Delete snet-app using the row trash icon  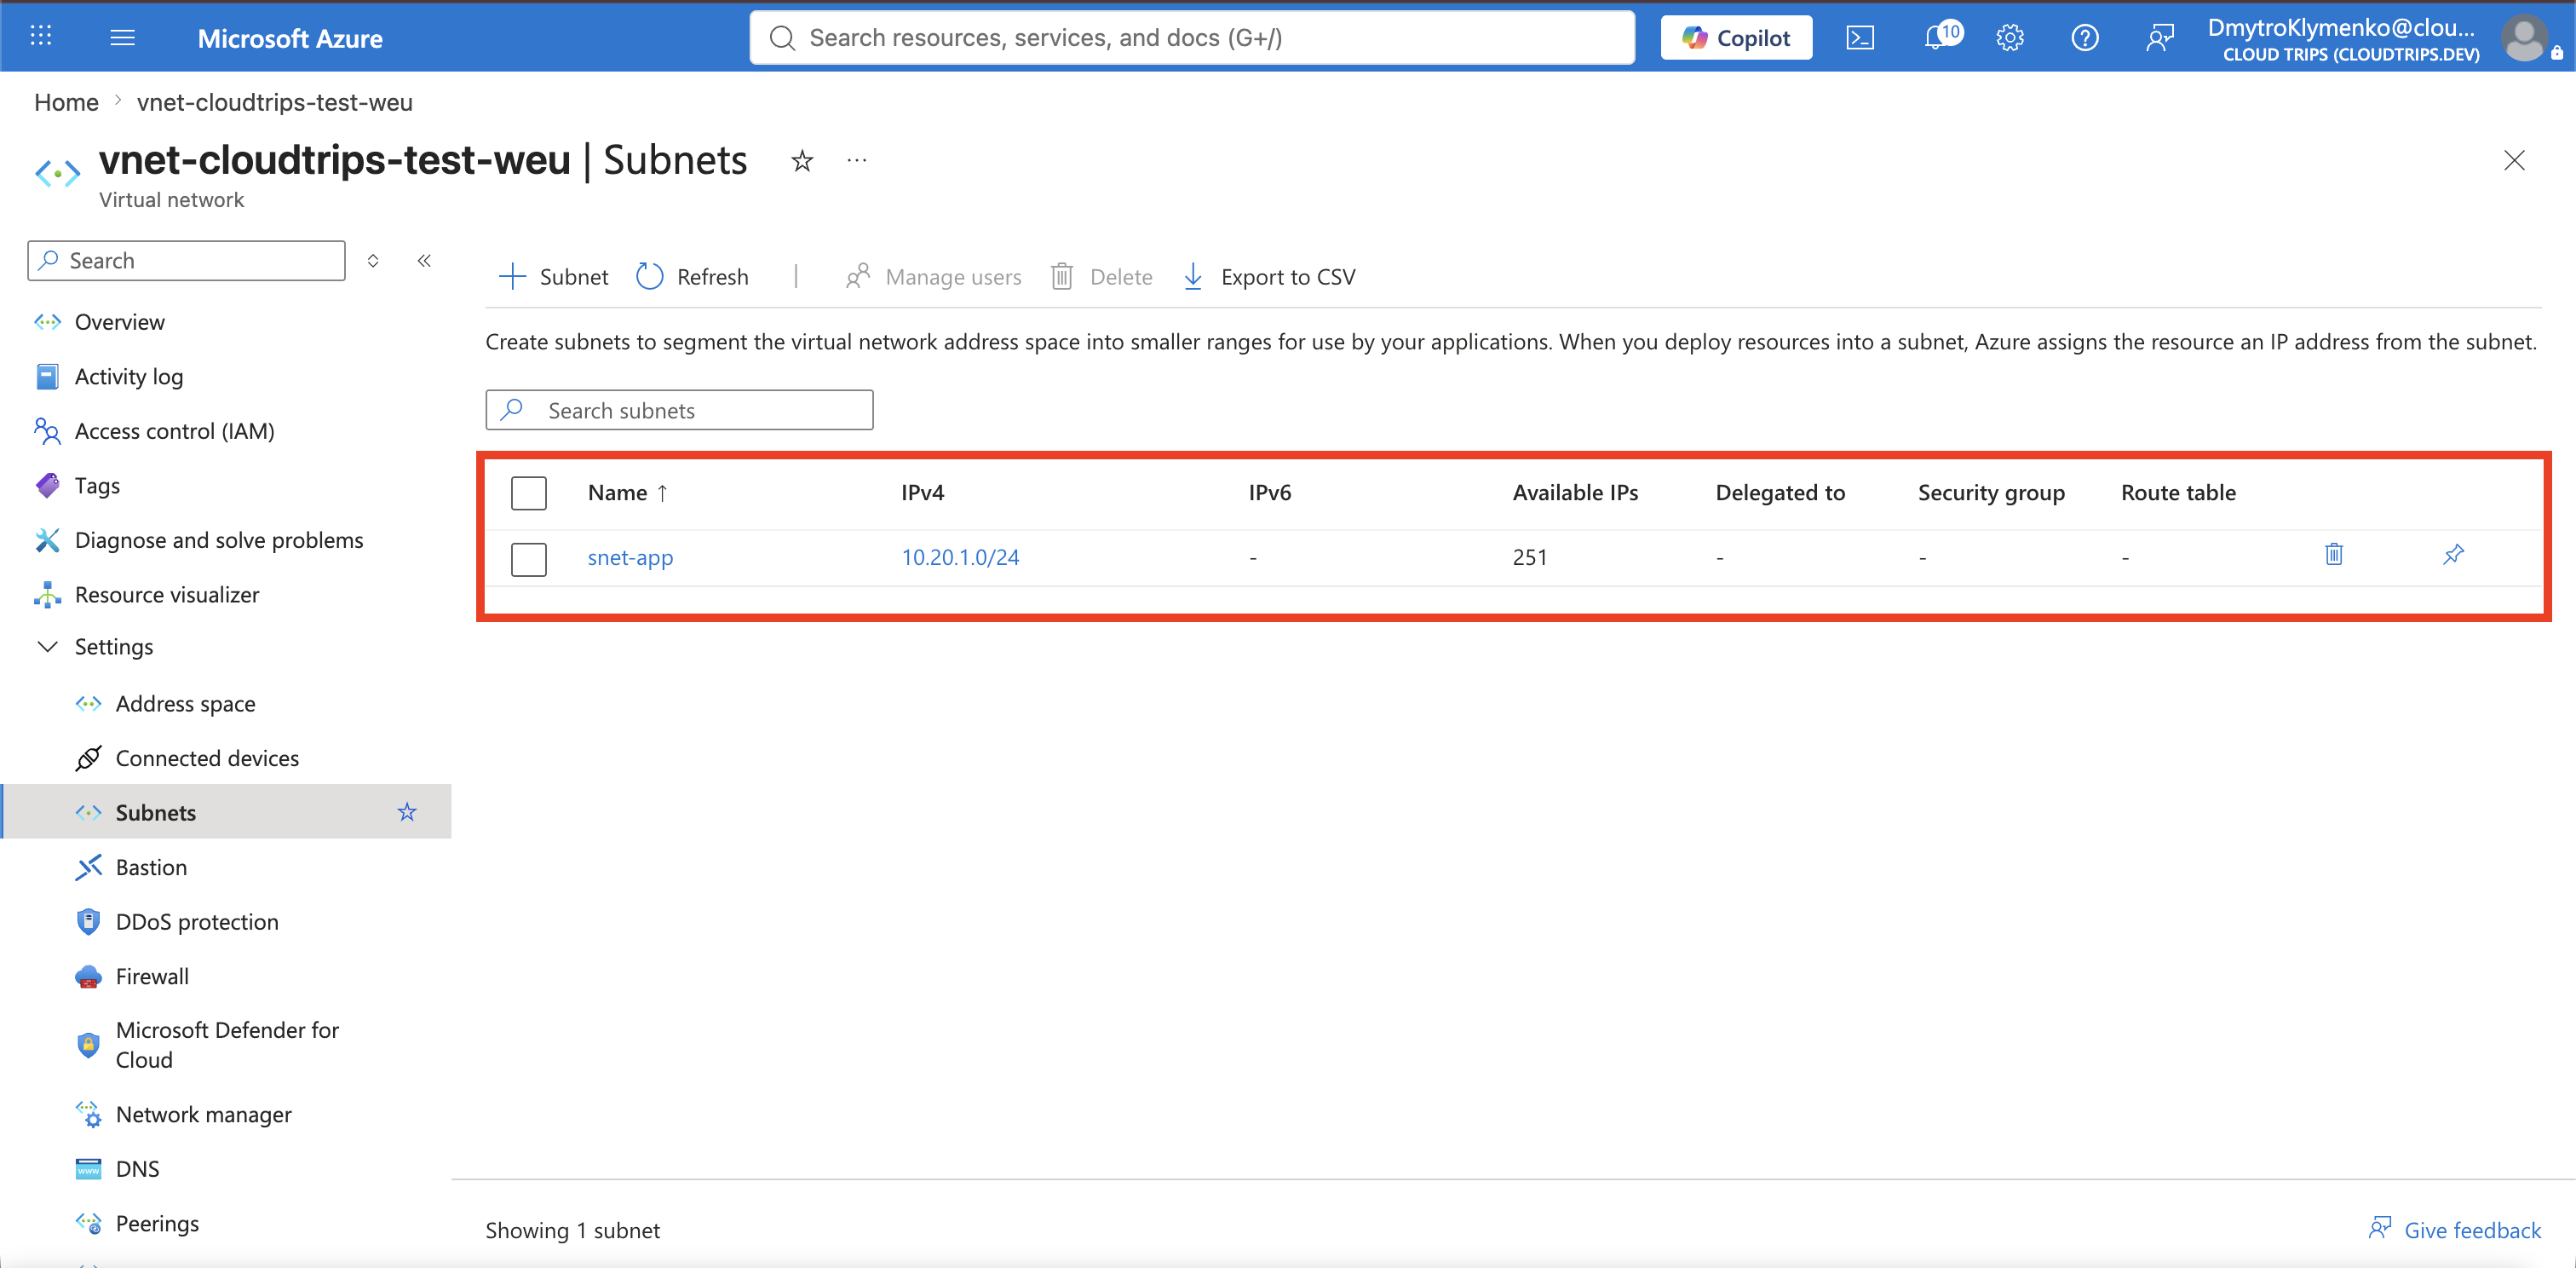[x=2334, y=554]
